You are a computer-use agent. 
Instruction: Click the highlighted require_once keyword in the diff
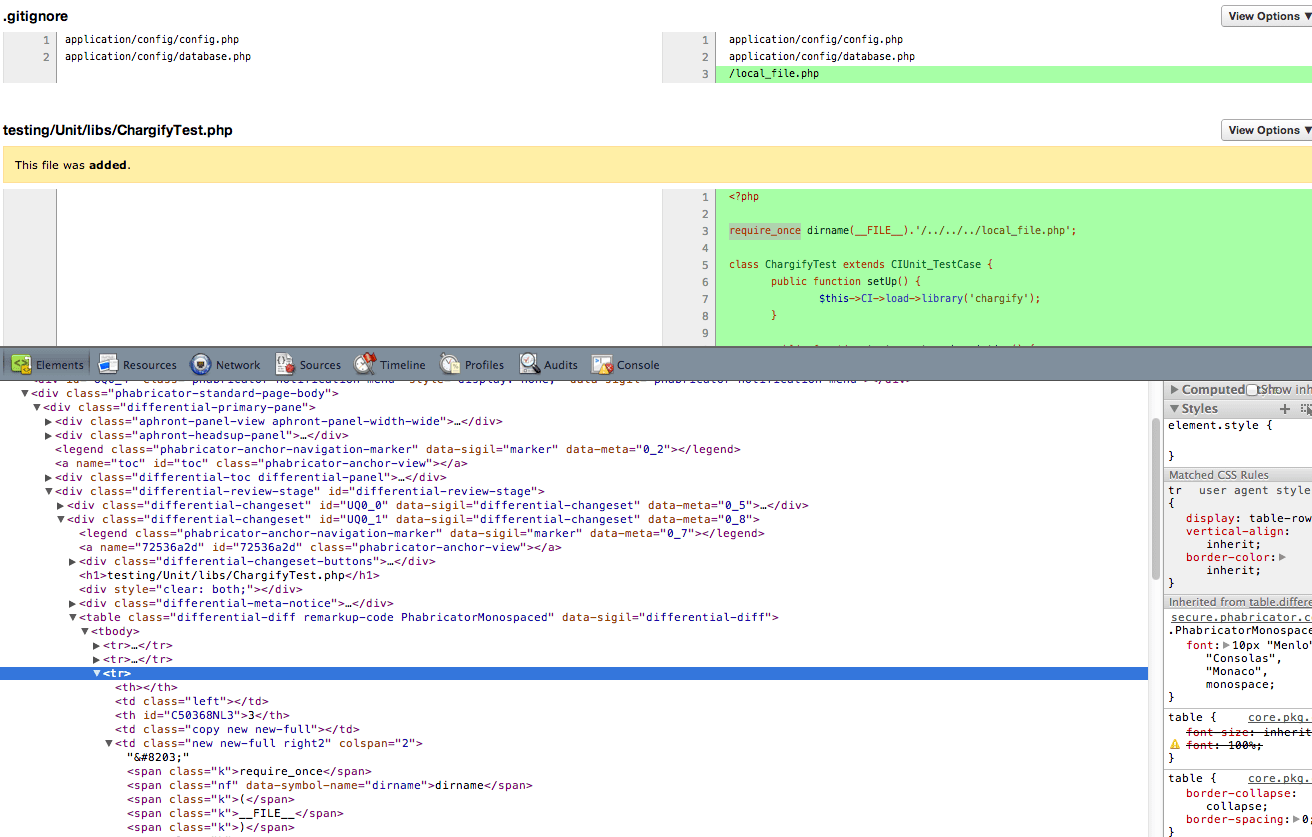coord(765,231)
